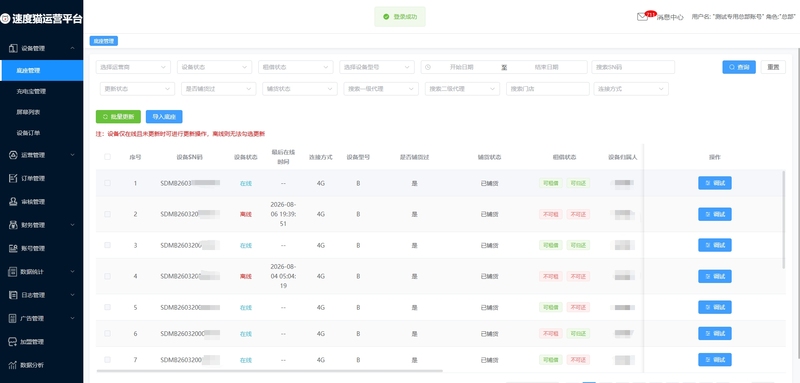The image size is (800, 383).
Task: Check the checkbox for row 7
Action: (x=107, y=360)
